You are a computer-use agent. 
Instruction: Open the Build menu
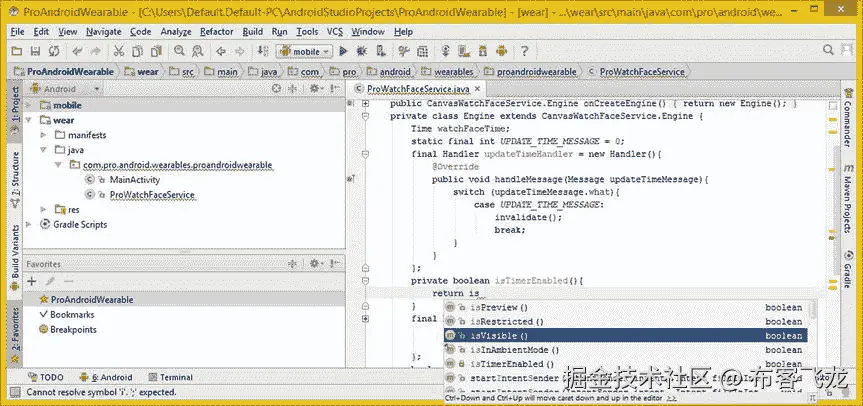(253, 32)
